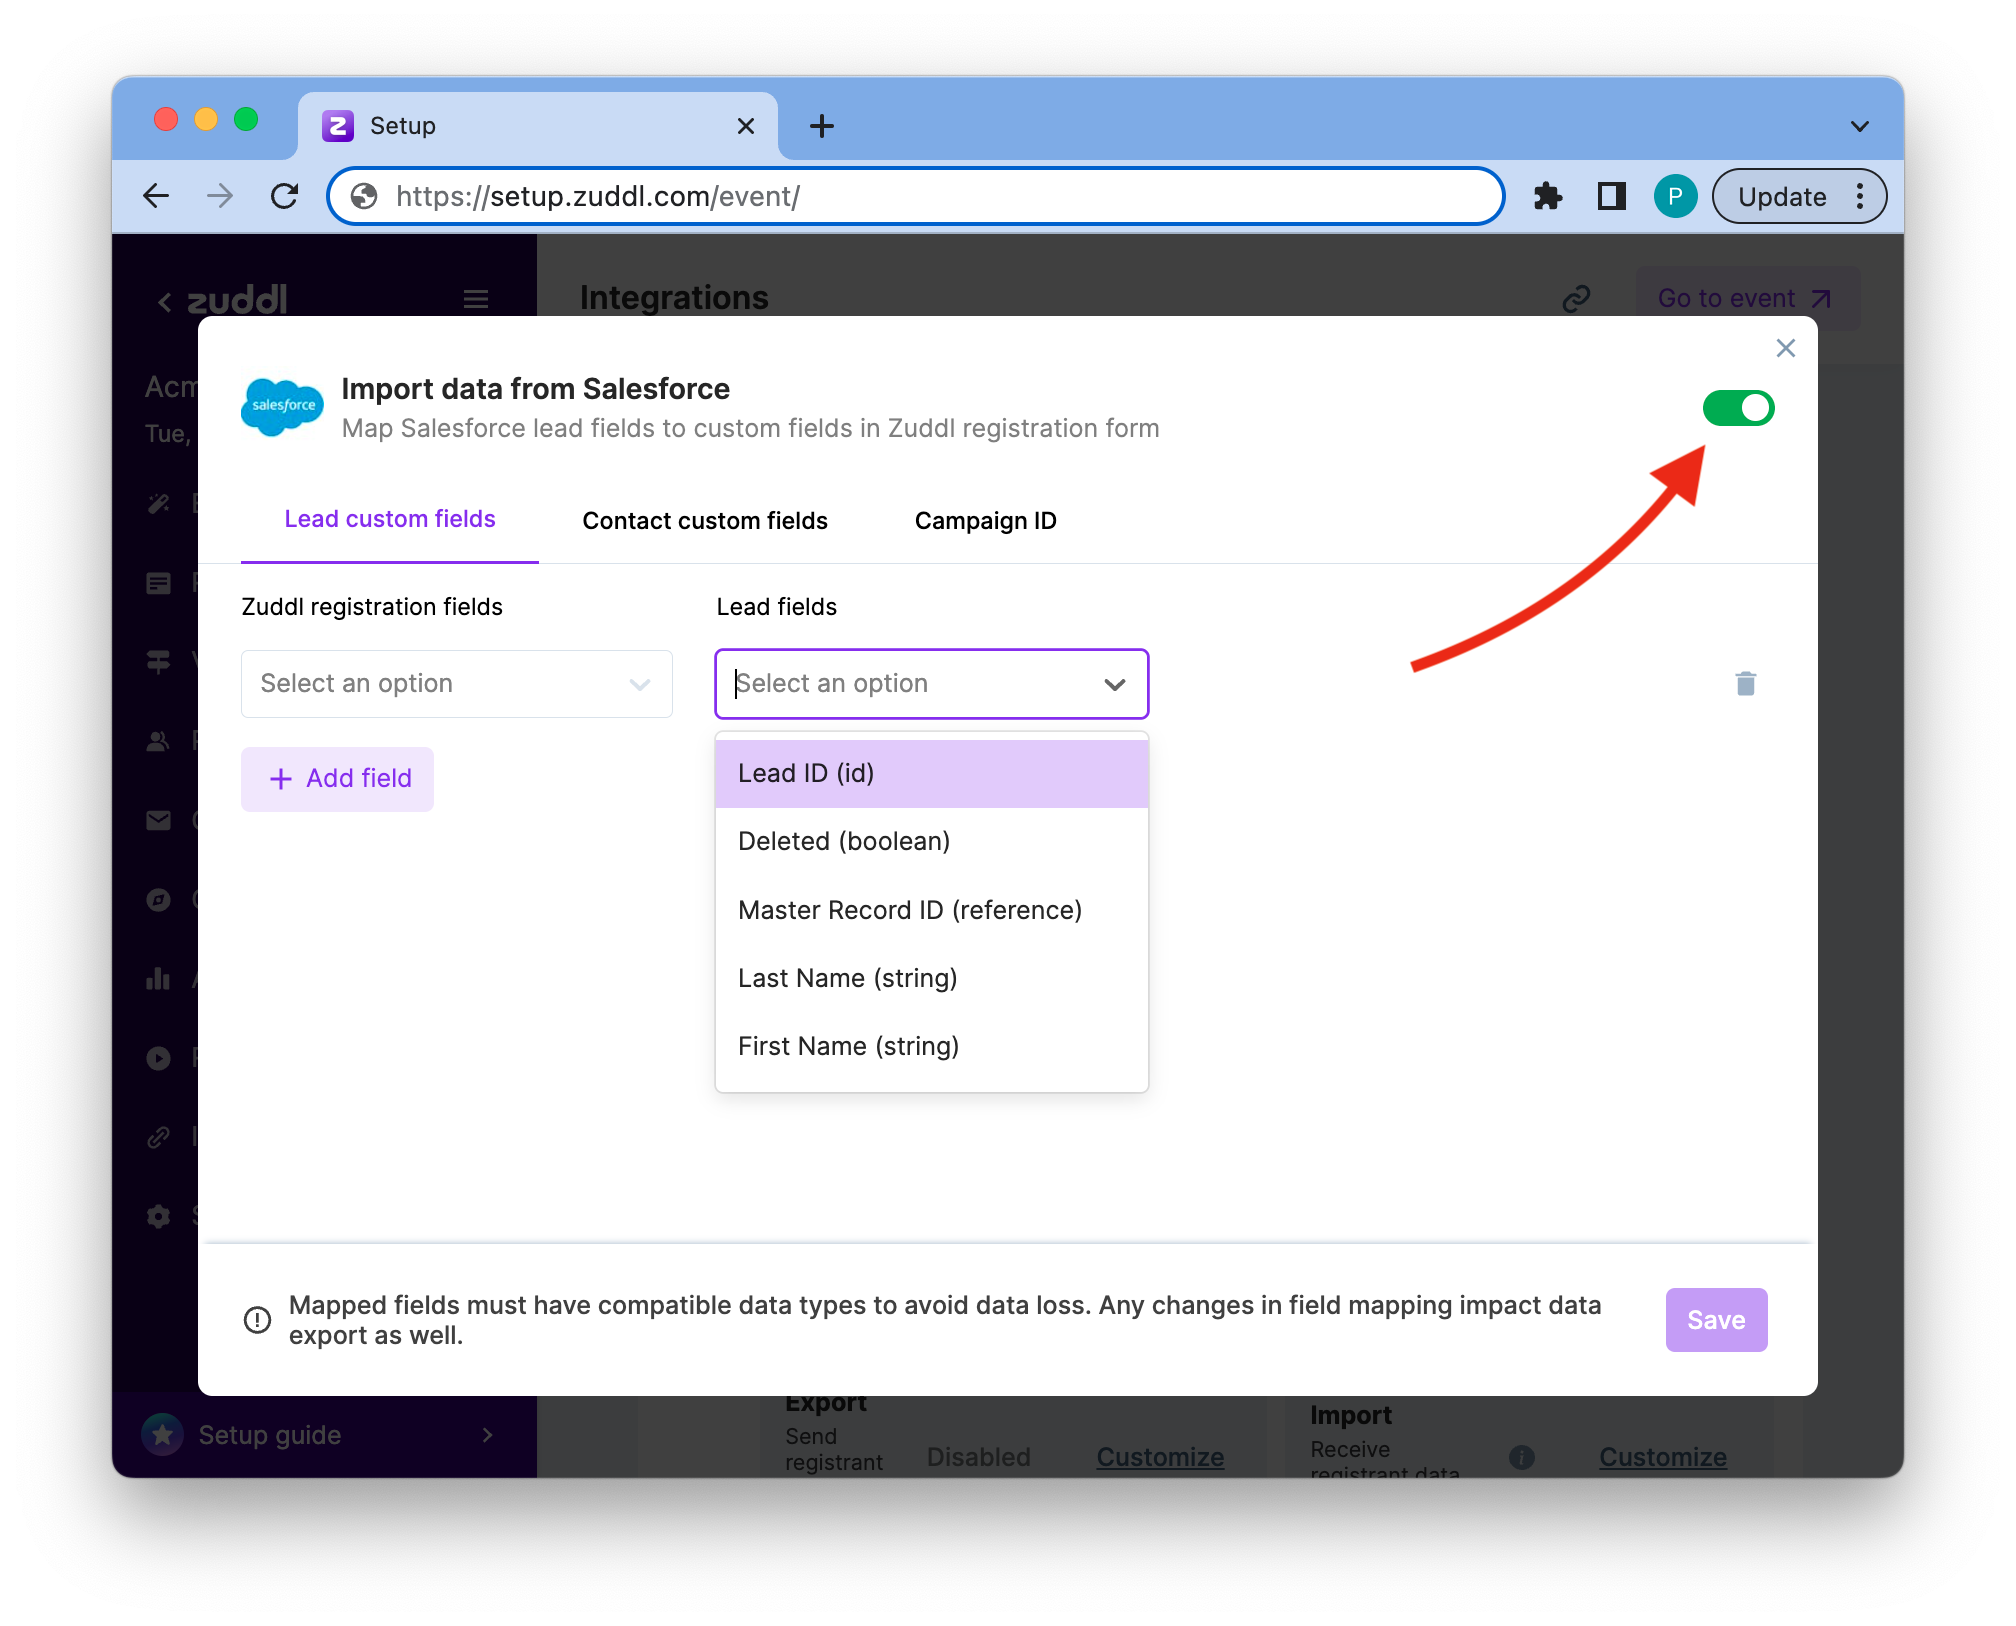Click the Add field button
Screen dimensions: 2016x1626
point(338,779)
